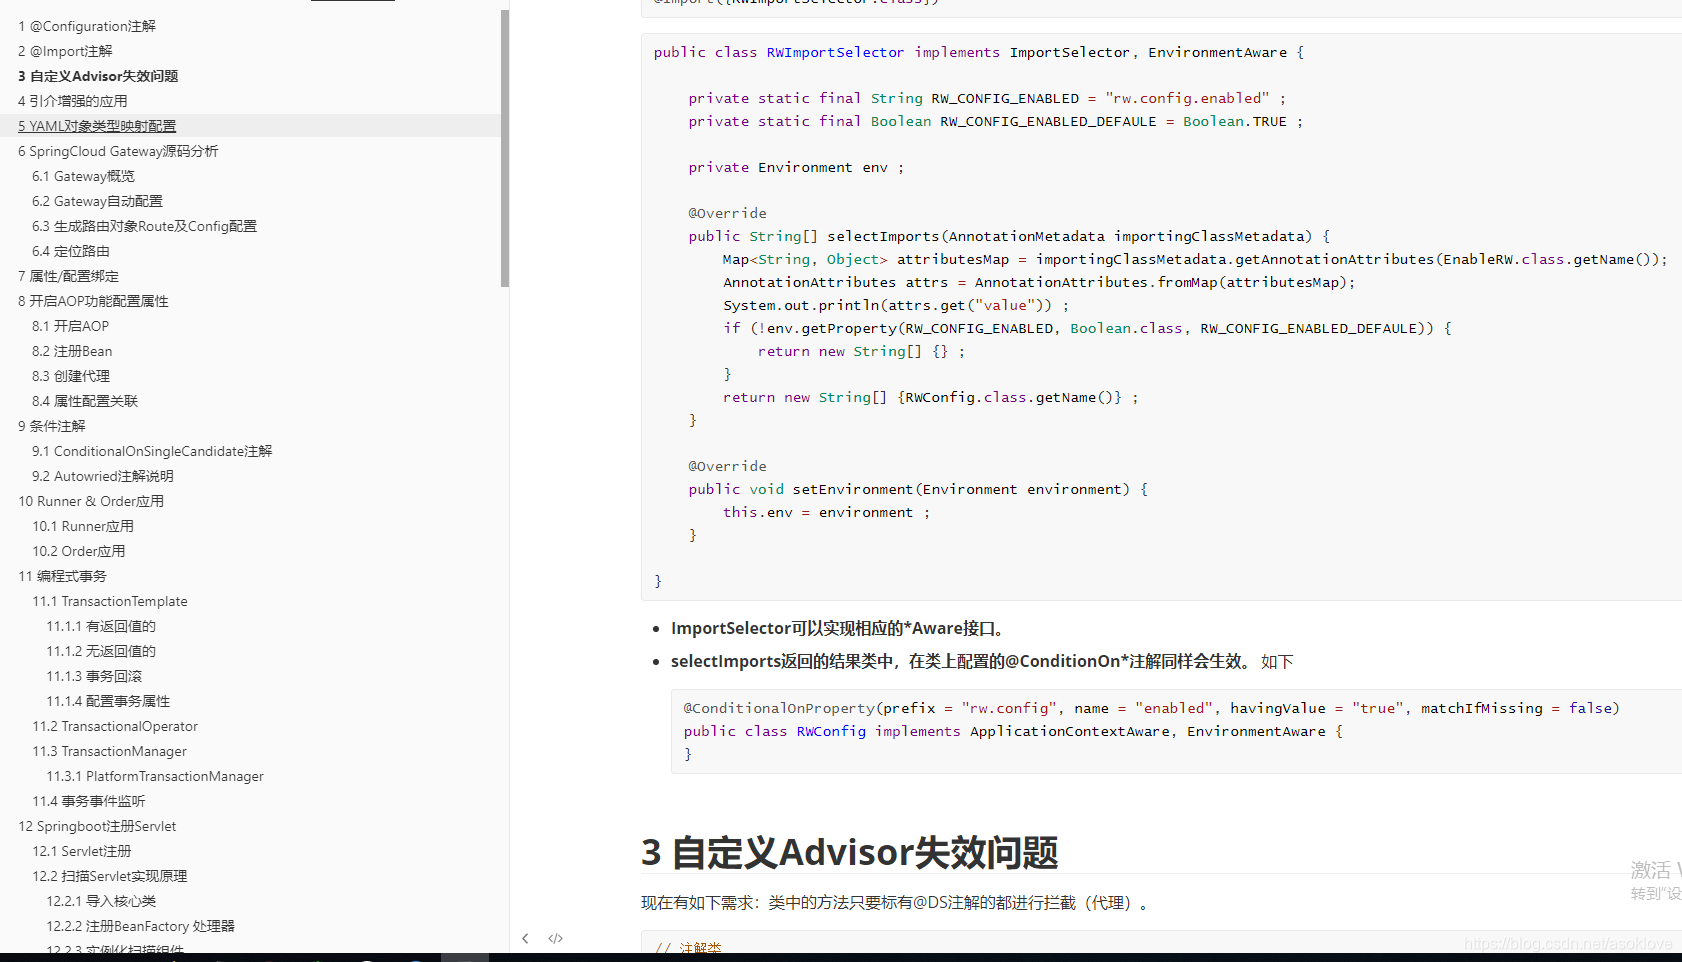Click bullet text 'selectImports返回的结果类中'

pos(781,661)
